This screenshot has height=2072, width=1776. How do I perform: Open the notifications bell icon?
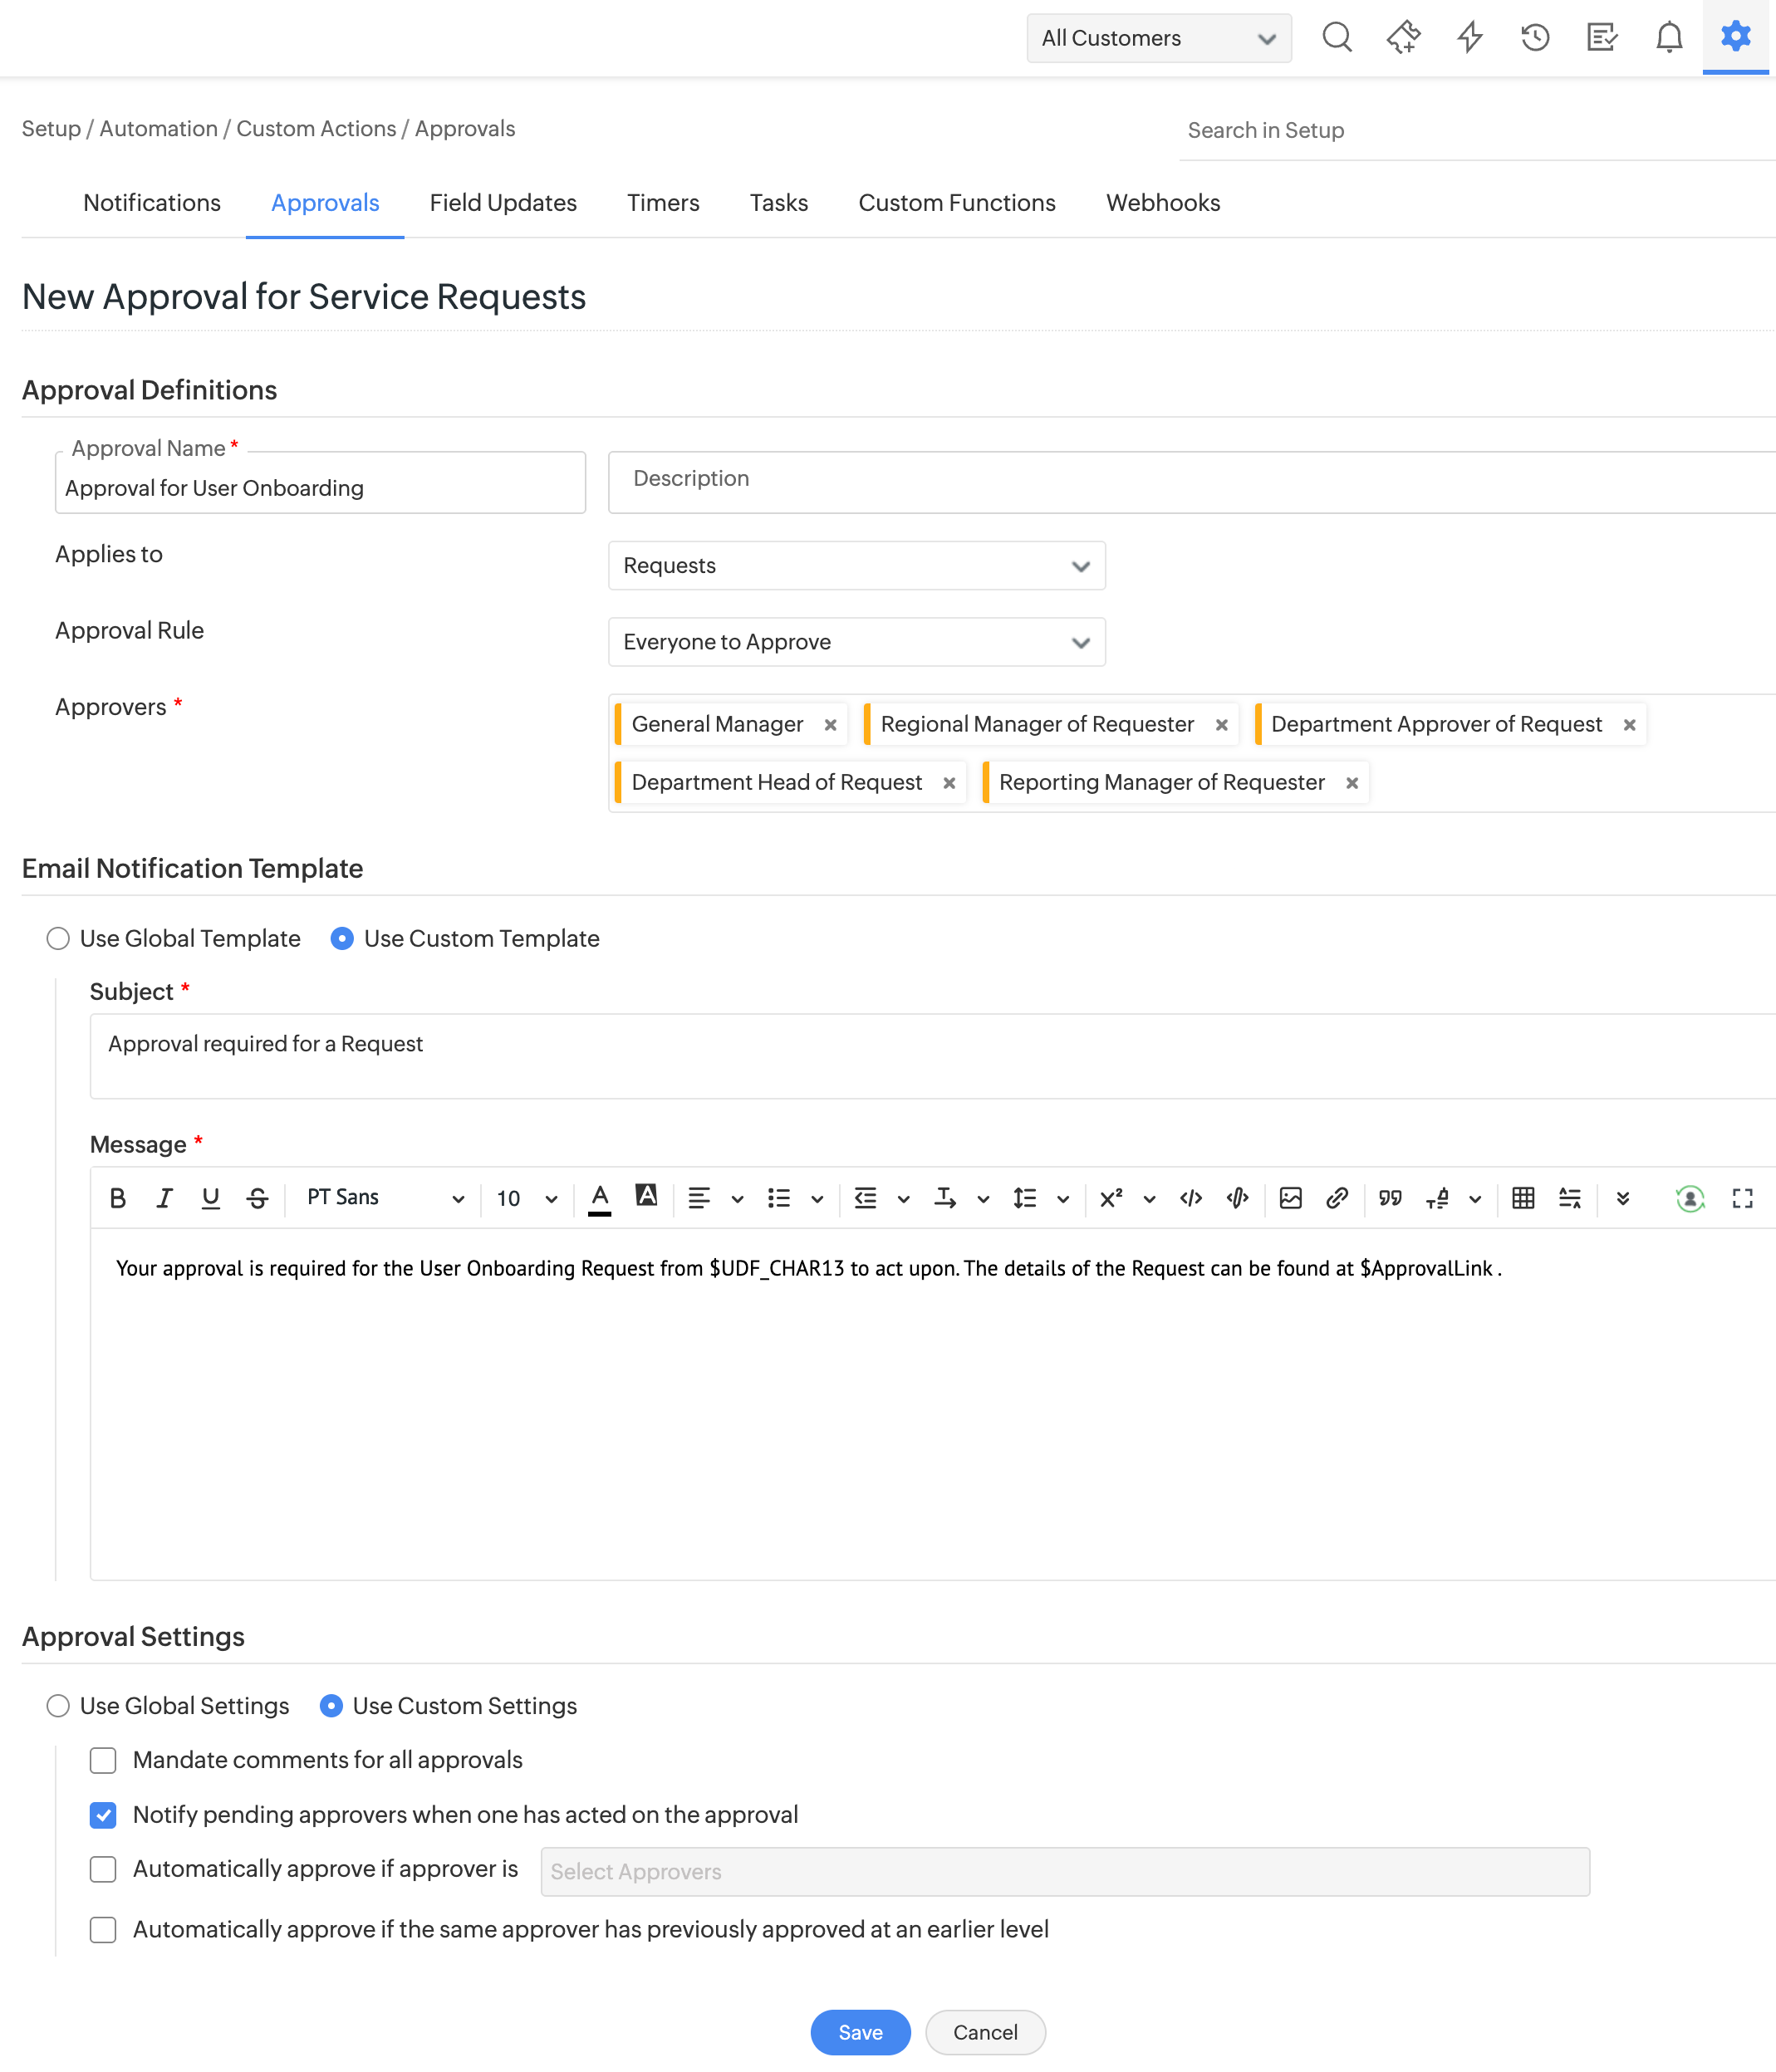click(1668, 38)
